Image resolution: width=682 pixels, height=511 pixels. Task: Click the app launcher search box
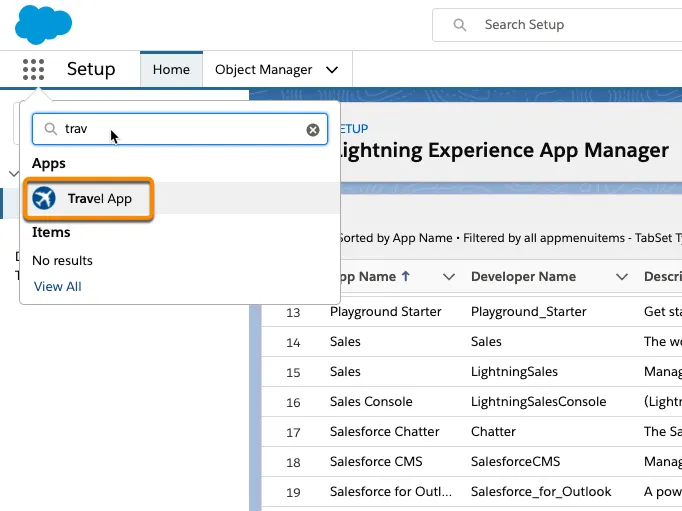point(180,129)
